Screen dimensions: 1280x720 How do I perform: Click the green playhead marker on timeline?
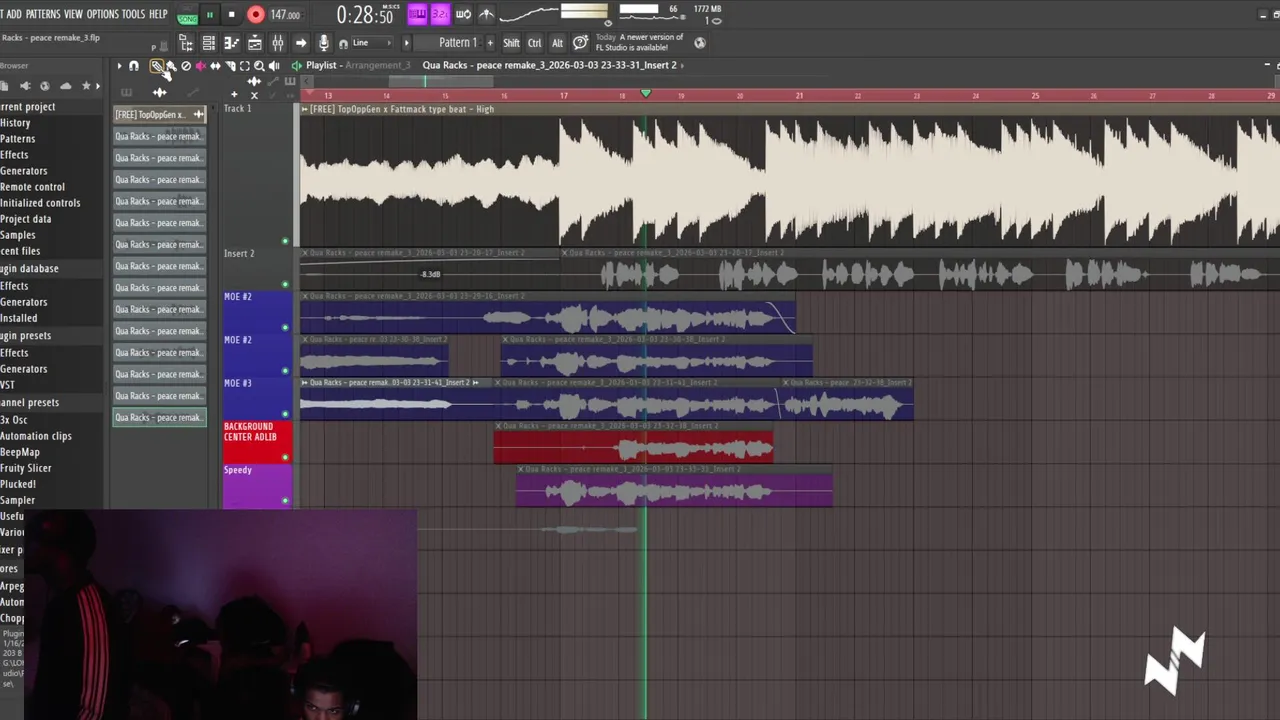646,93
